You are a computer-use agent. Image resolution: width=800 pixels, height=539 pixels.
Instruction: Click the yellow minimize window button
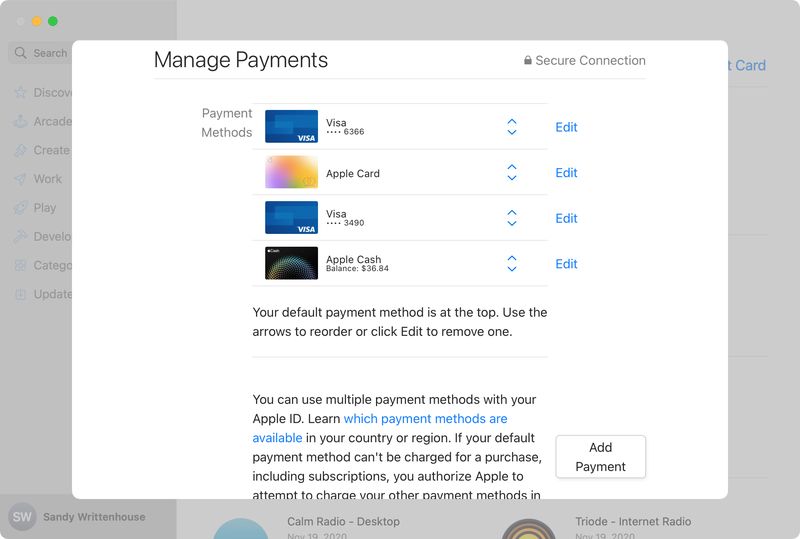[x=37, y=21]
